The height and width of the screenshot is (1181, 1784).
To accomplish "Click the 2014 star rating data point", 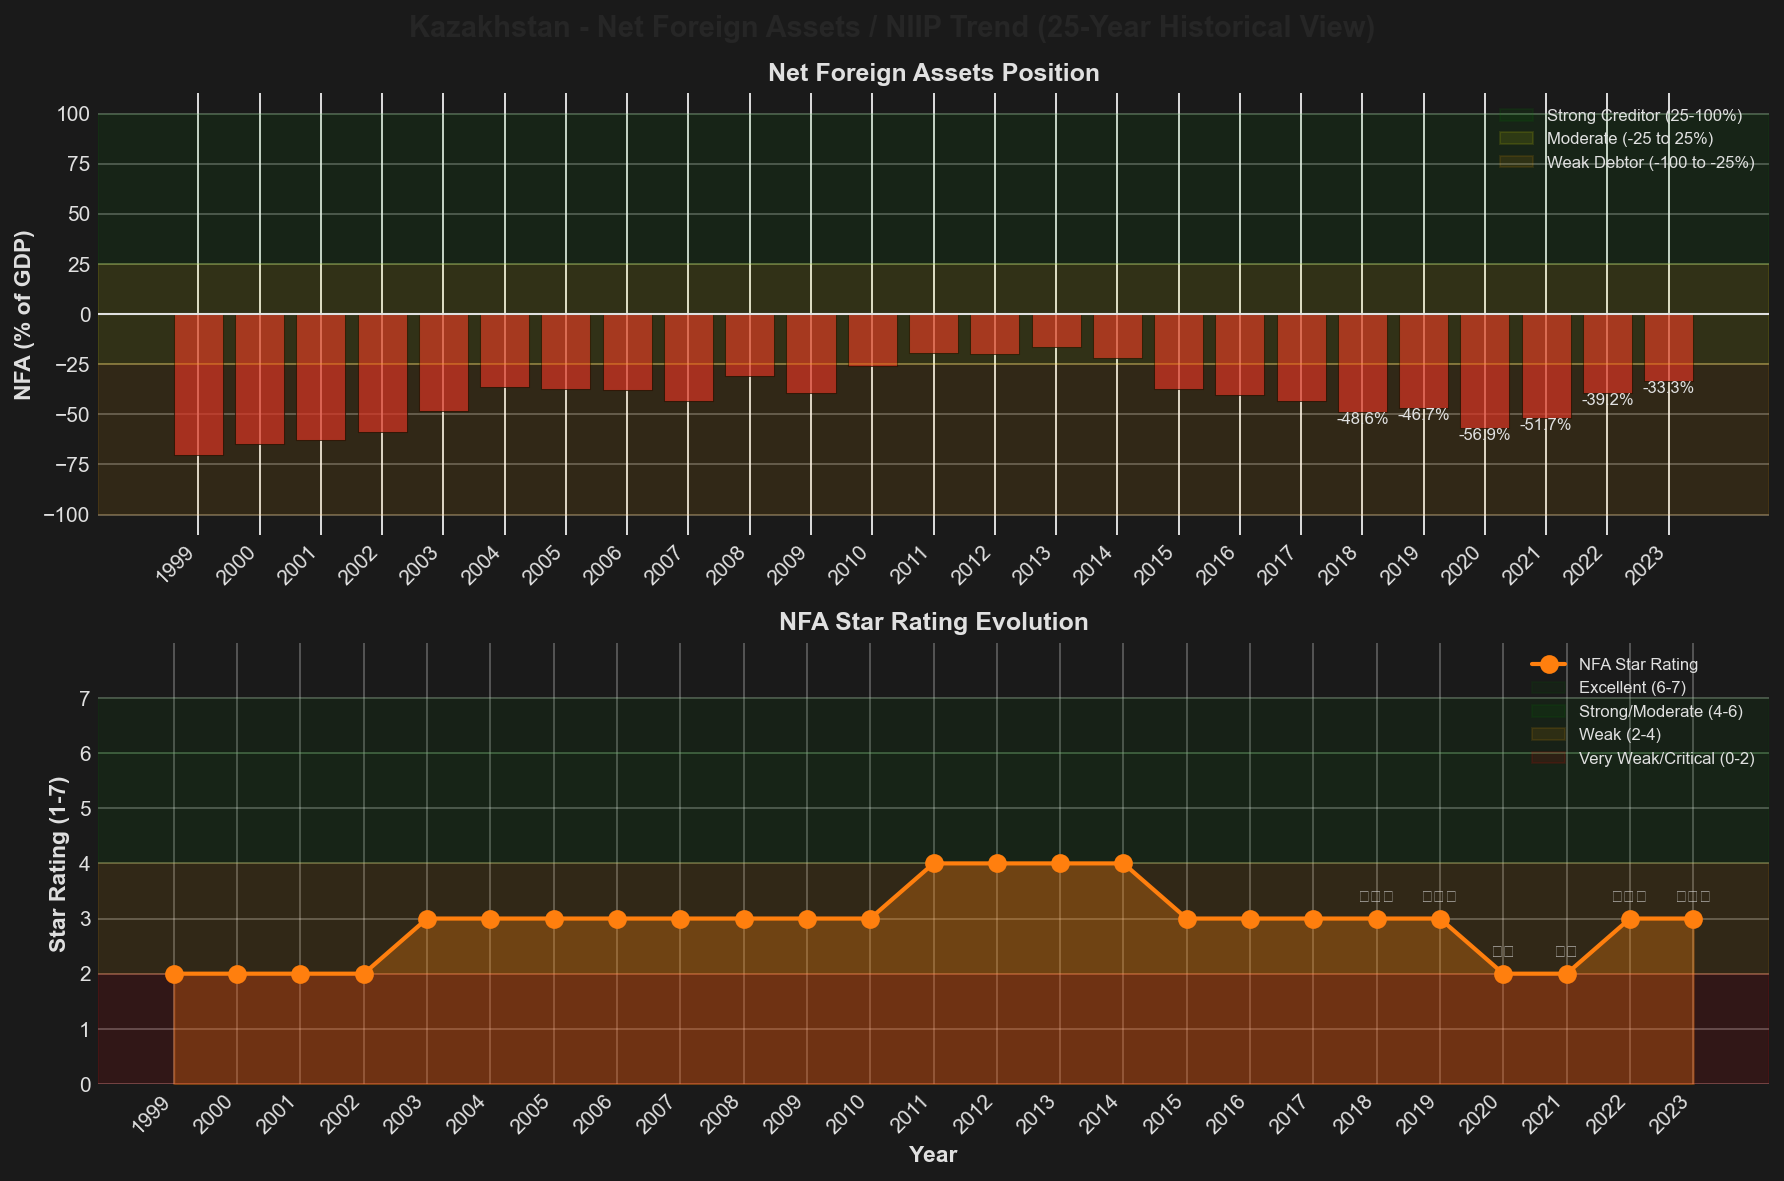I will coord(1123,864).
